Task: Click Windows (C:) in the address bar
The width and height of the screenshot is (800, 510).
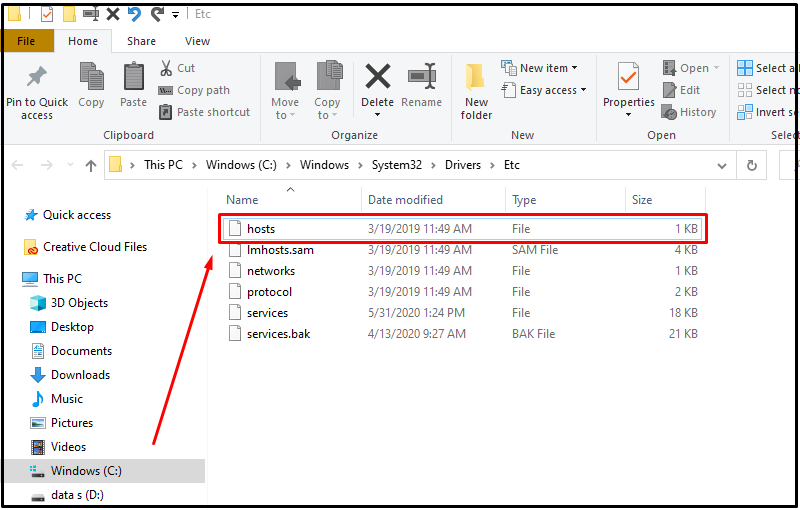Action: pyautogui.click(x=241, y=165)
